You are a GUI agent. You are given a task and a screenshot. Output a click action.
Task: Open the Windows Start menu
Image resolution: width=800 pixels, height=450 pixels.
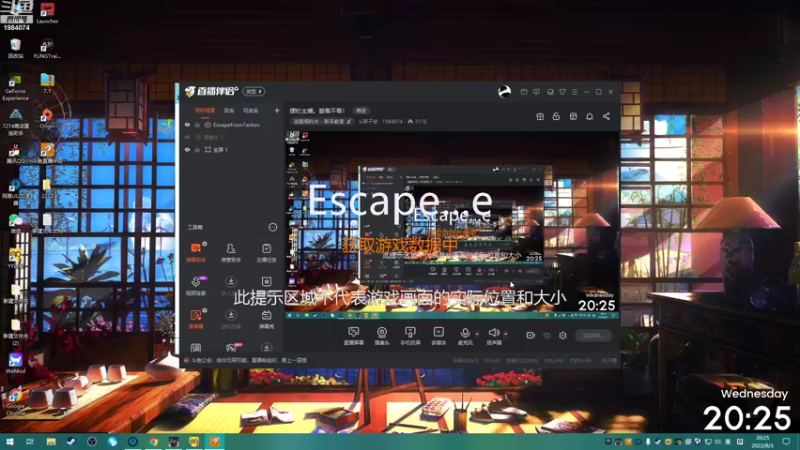click(x=9, y=441)
